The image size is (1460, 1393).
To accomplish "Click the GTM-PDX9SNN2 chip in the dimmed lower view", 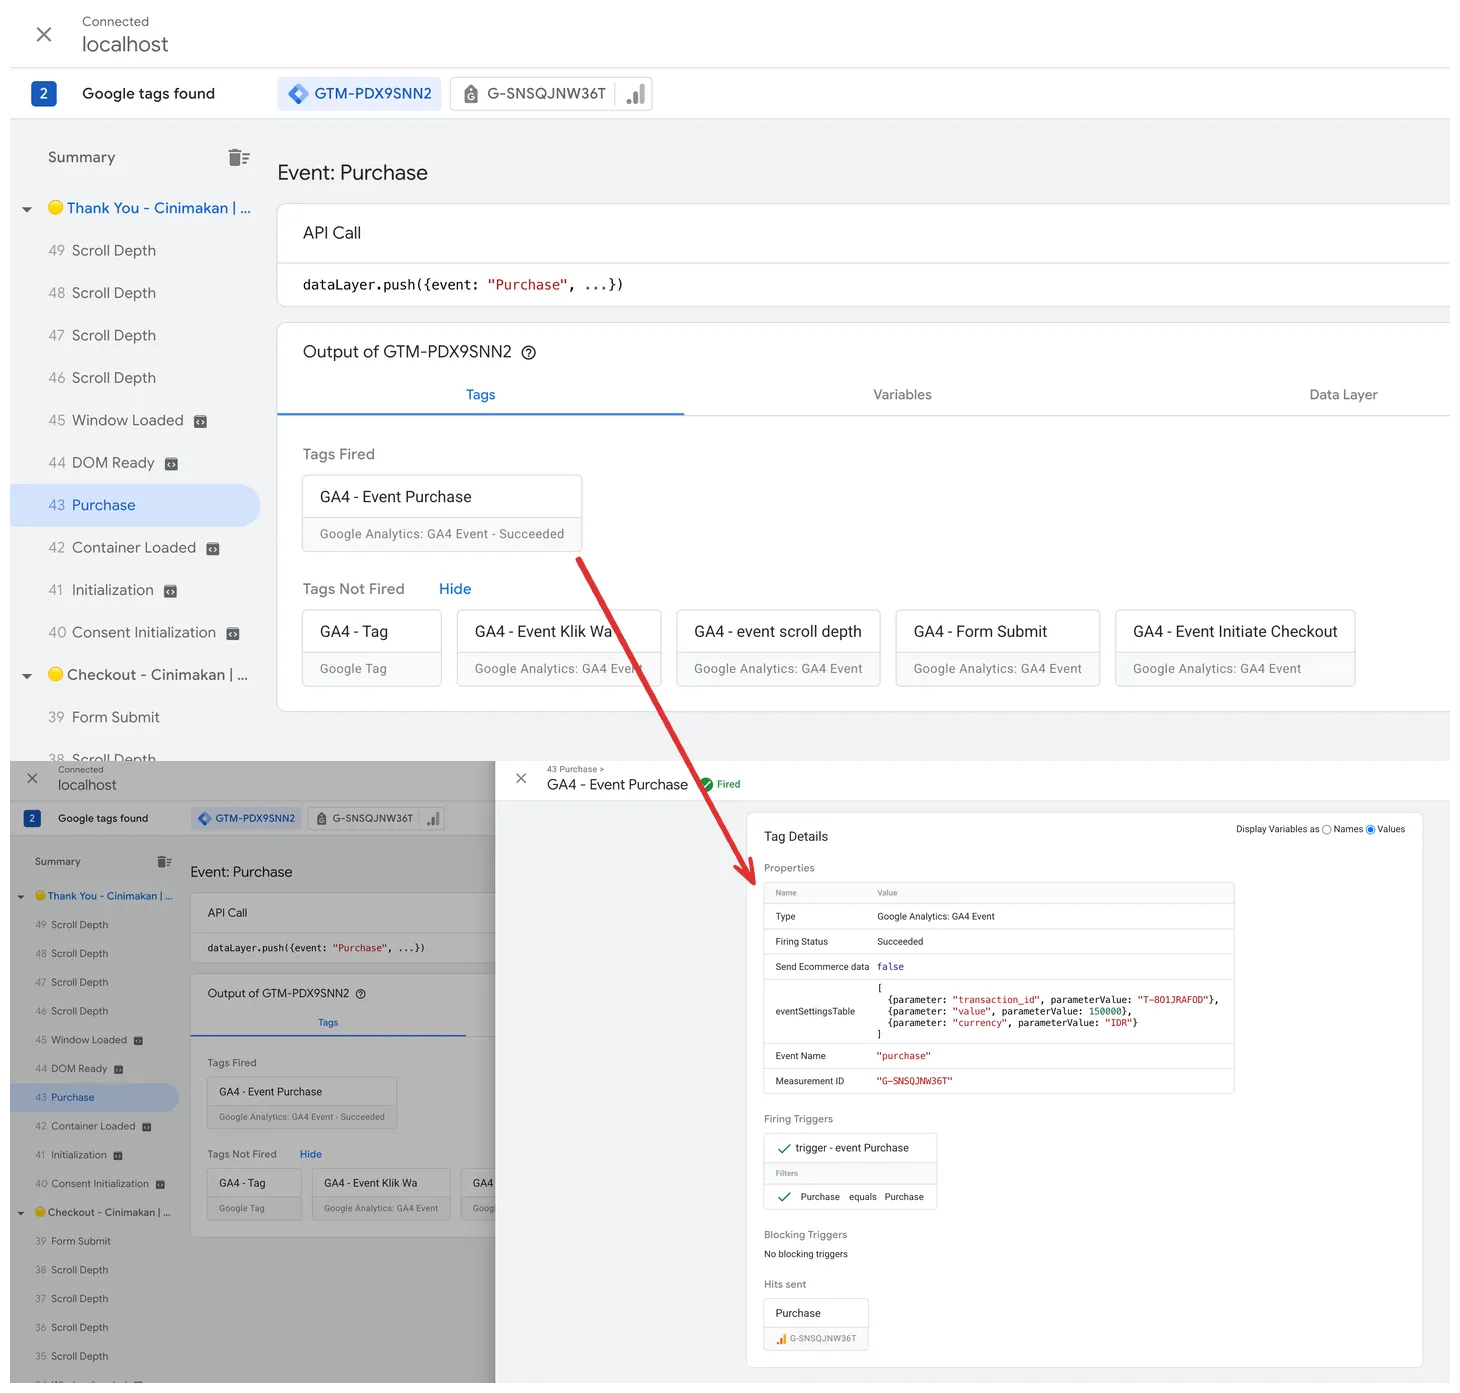I will coord(247,818).
